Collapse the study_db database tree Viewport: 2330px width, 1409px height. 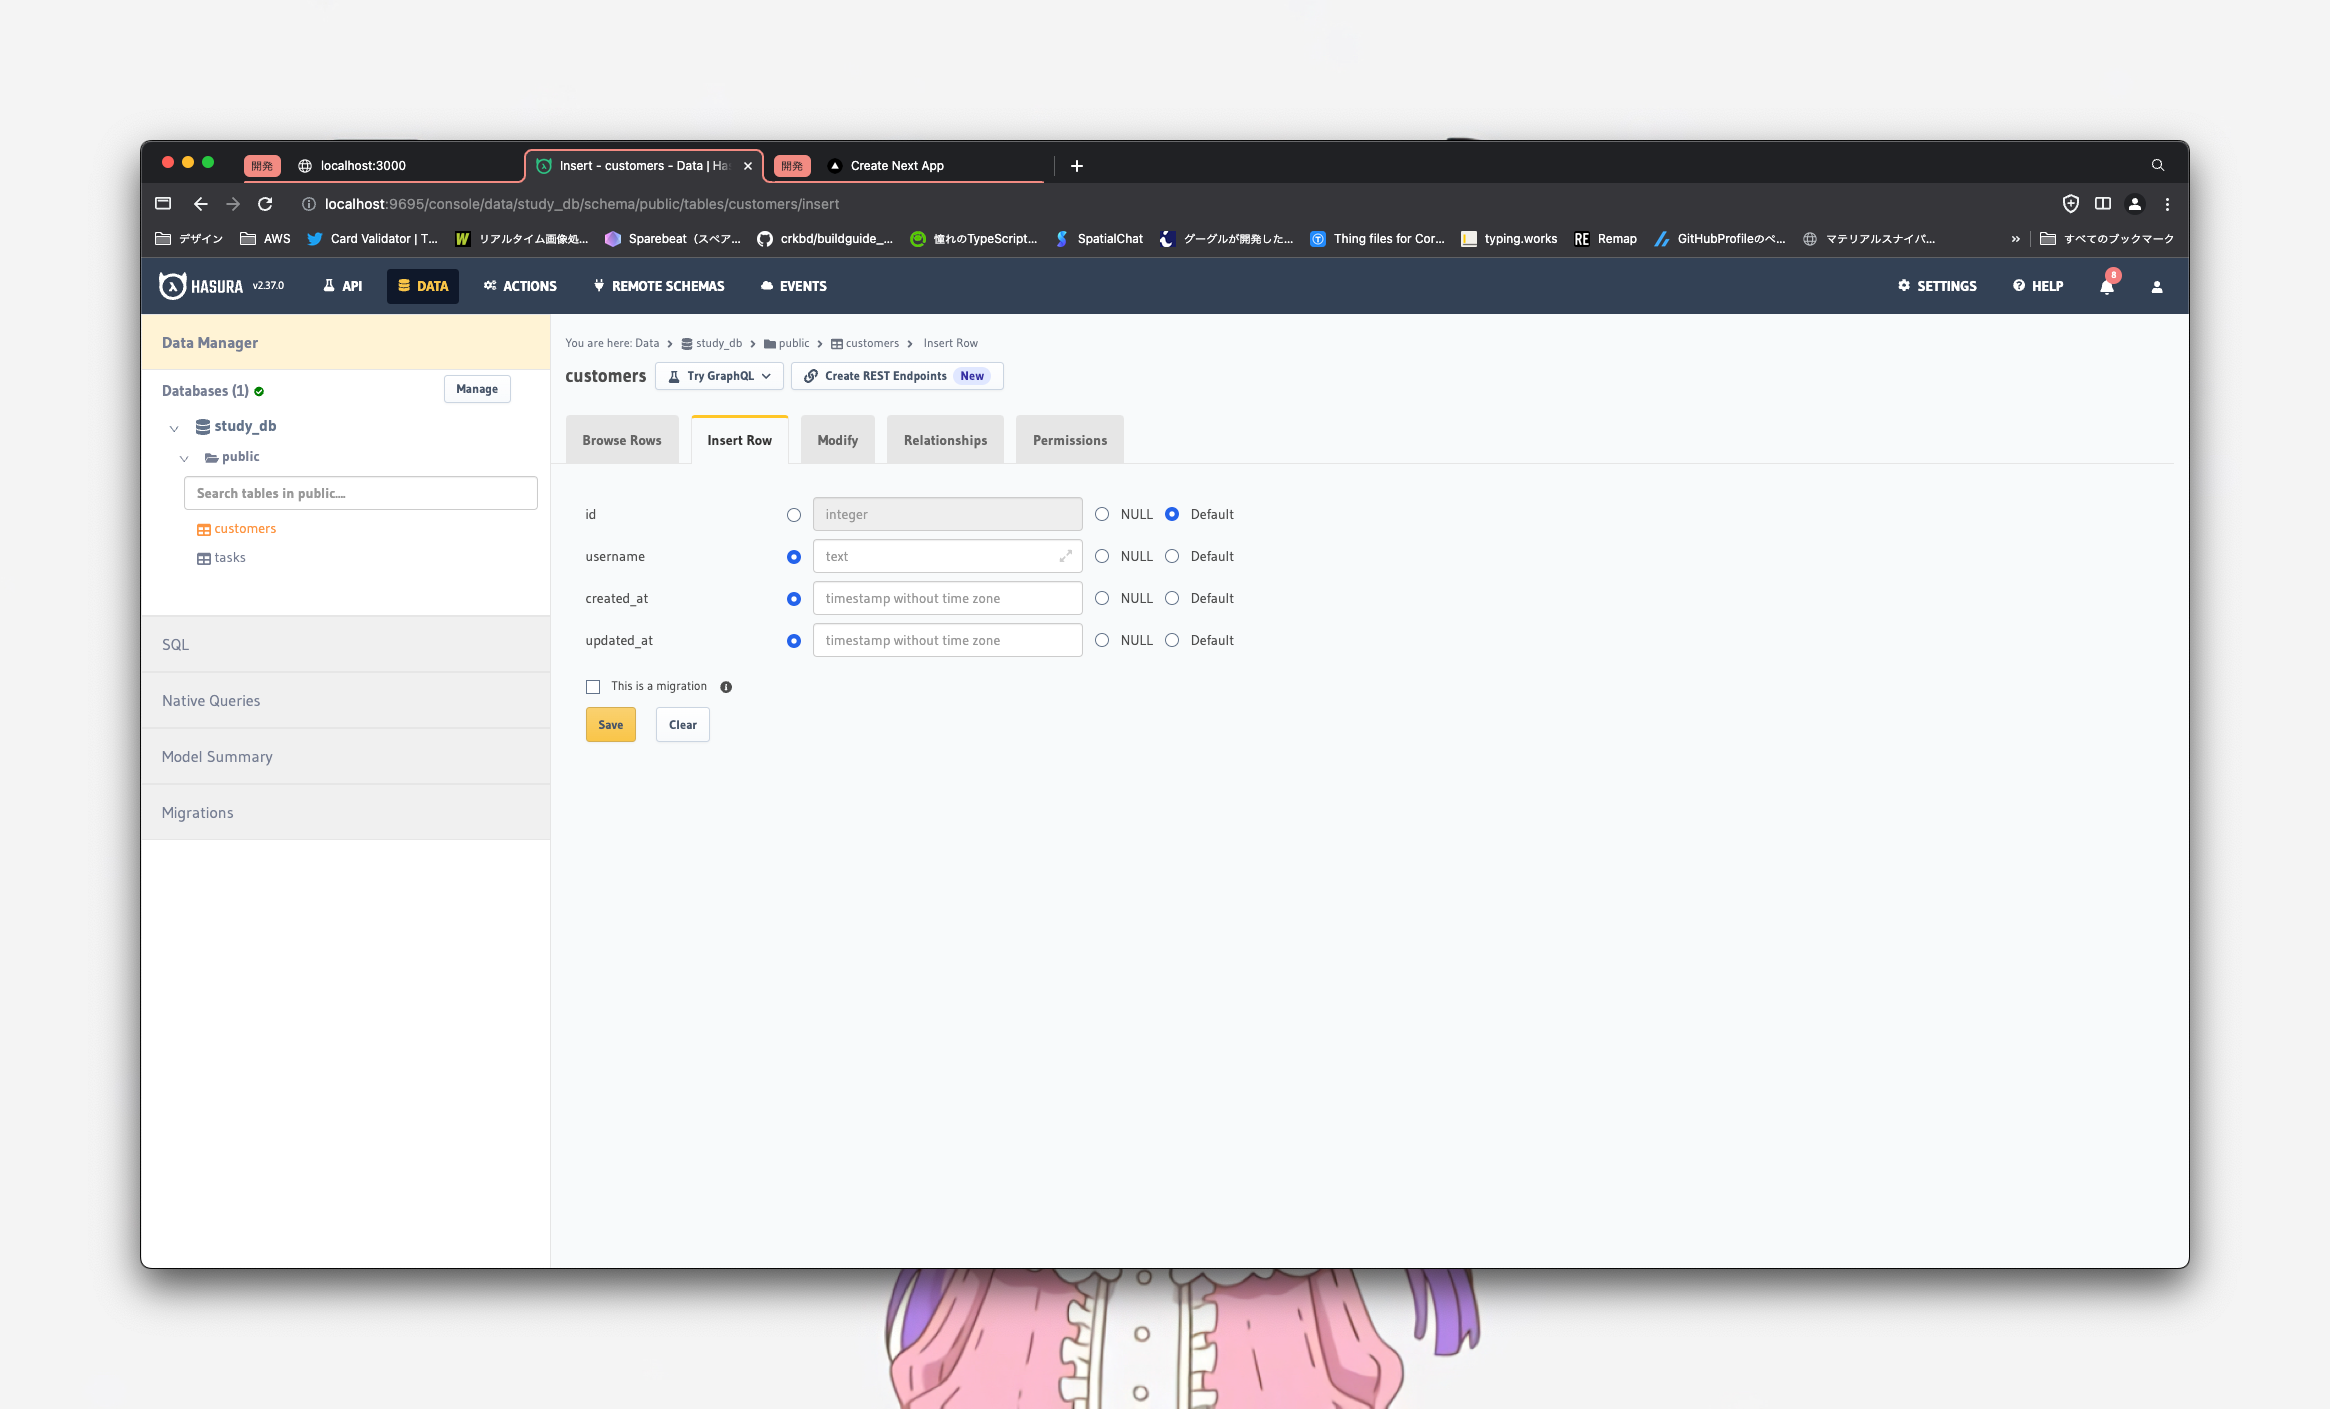pyautogui.click(x=174, y=428)
